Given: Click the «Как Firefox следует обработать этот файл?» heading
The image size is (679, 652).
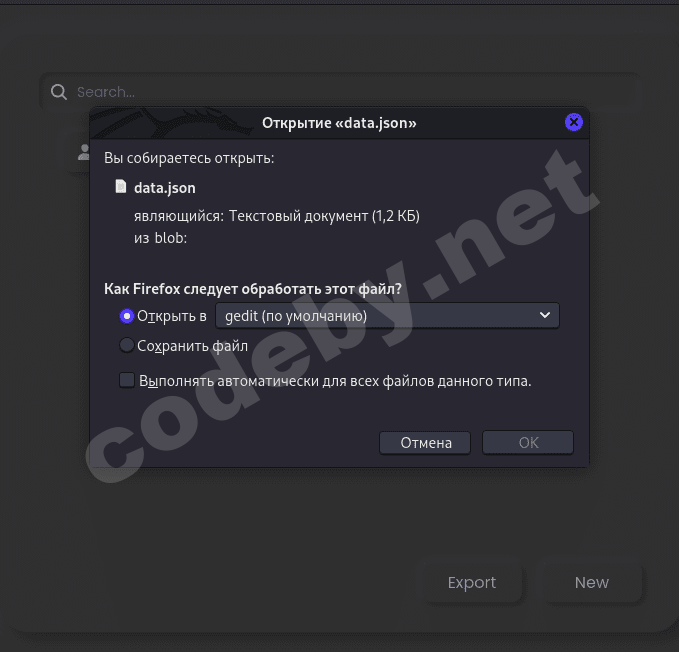Looking at the screenshot, I should (x=253, y=289).
